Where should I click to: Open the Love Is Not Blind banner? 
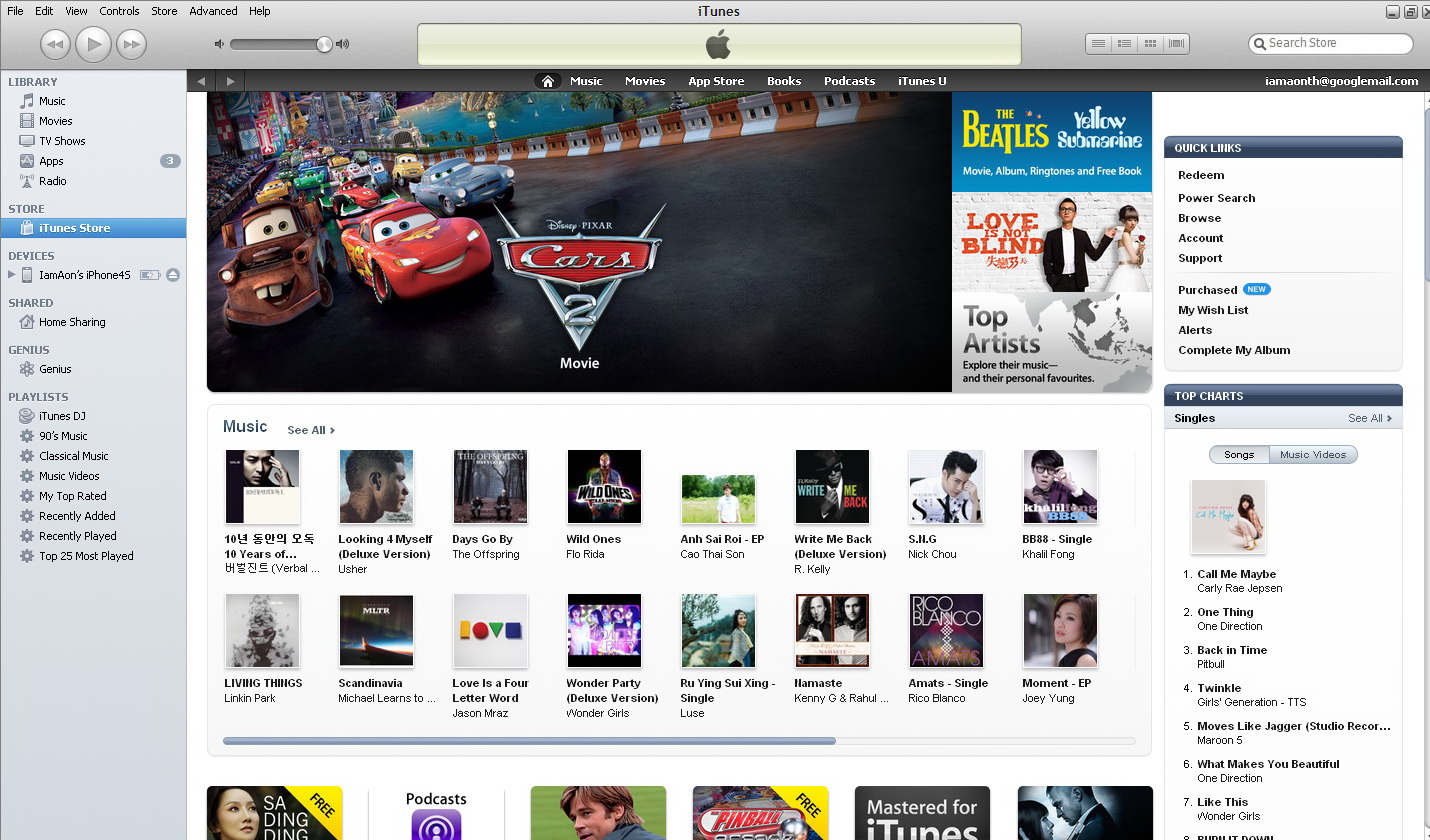pos(1052,242)
